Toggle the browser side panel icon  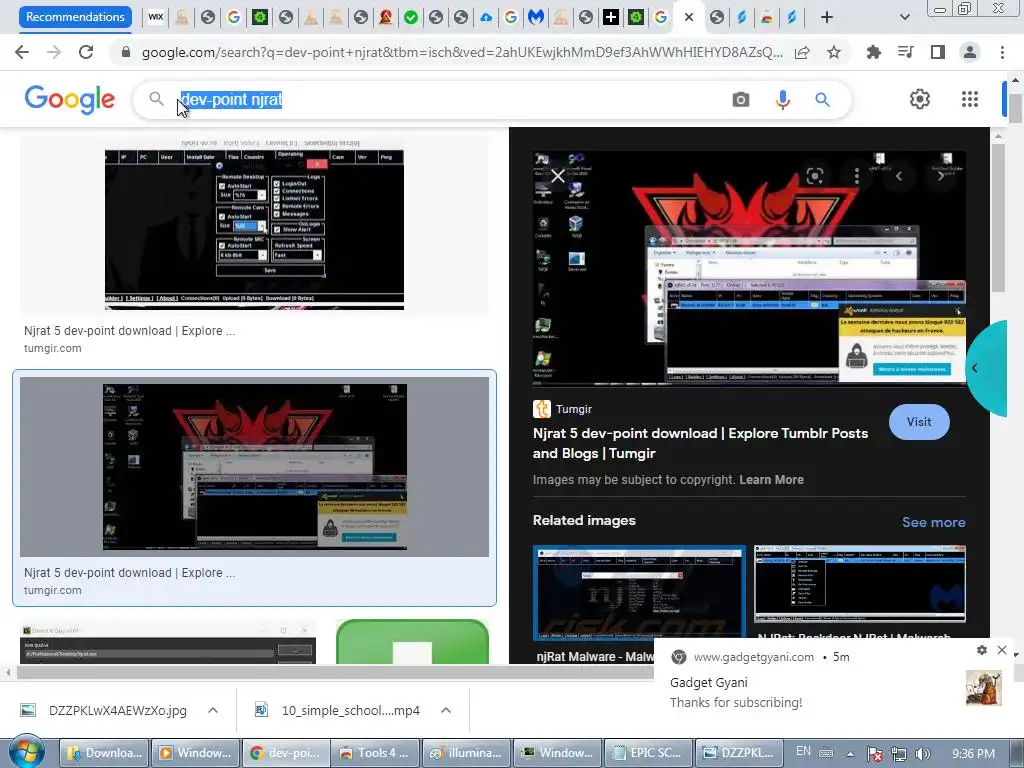tap(938, 52)
